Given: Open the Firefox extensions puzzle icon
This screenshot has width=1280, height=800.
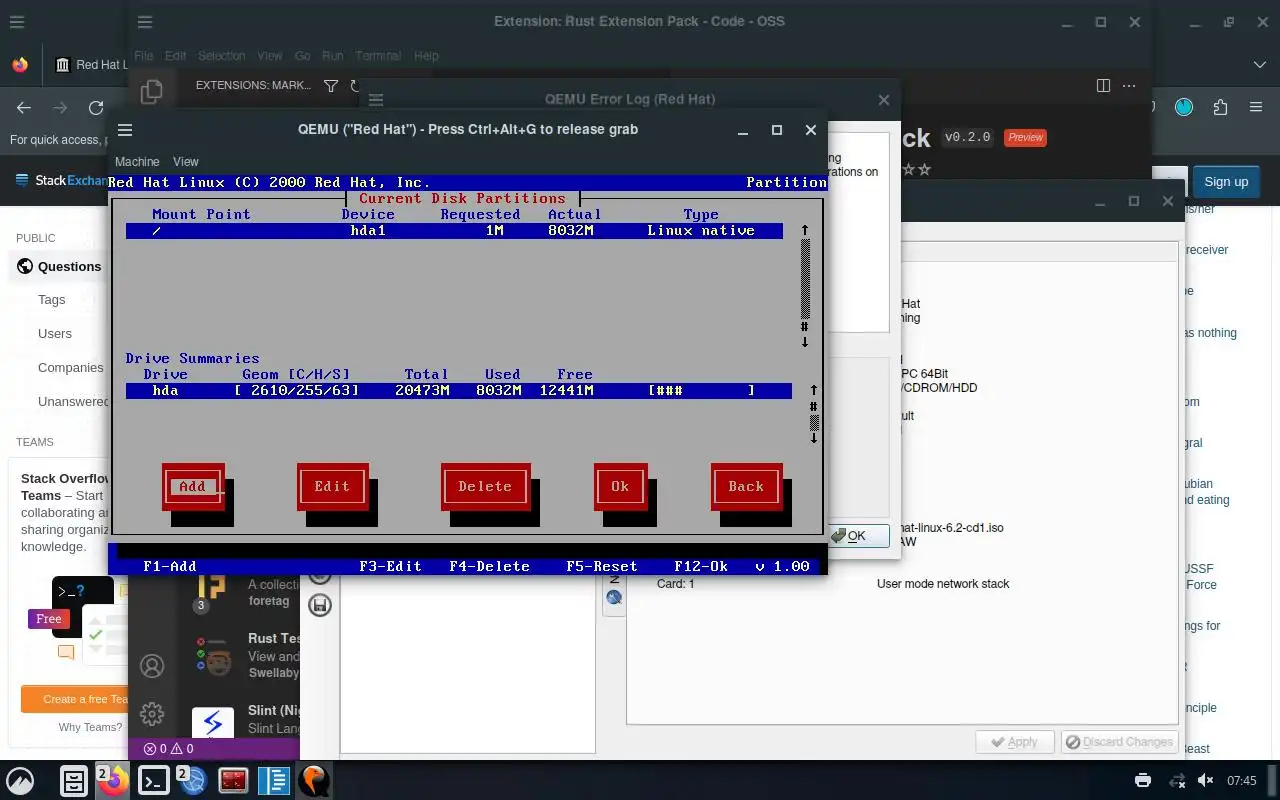Looking at the screenshot, I should click(x=1220, y=107).
